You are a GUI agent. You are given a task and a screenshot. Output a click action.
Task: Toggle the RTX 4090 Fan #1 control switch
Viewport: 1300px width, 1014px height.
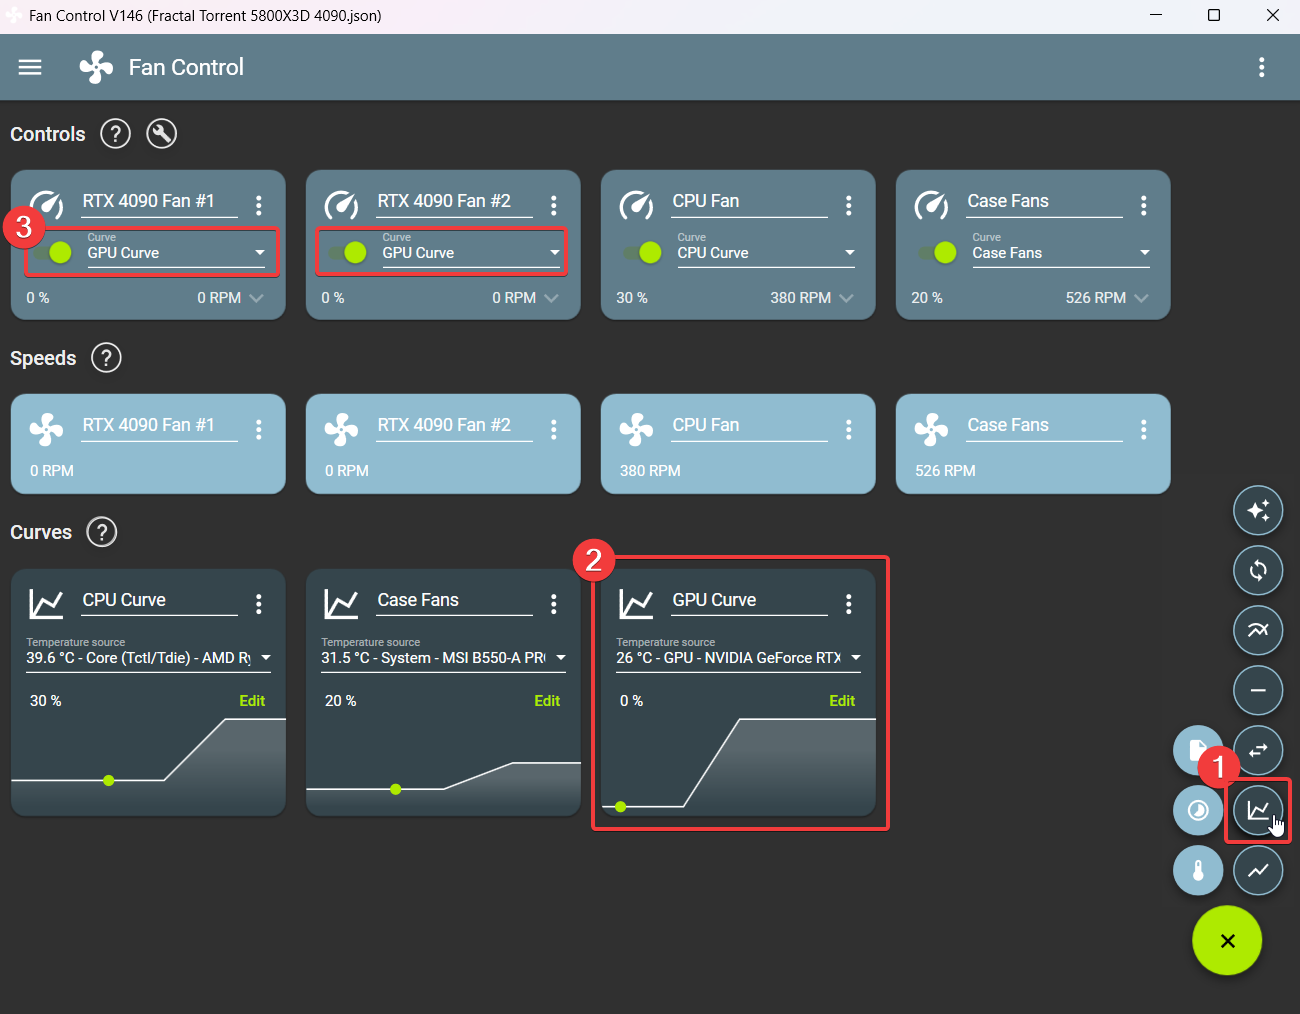coord(52,253)
